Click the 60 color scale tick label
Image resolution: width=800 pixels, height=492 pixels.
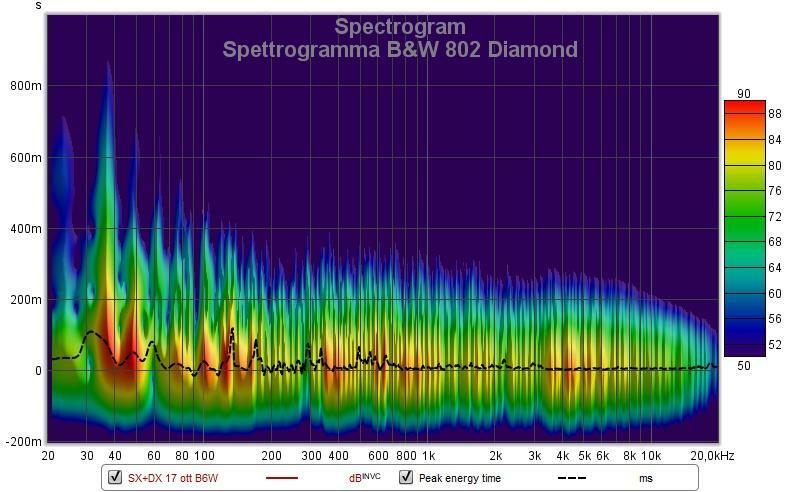[x=775, y=293]
